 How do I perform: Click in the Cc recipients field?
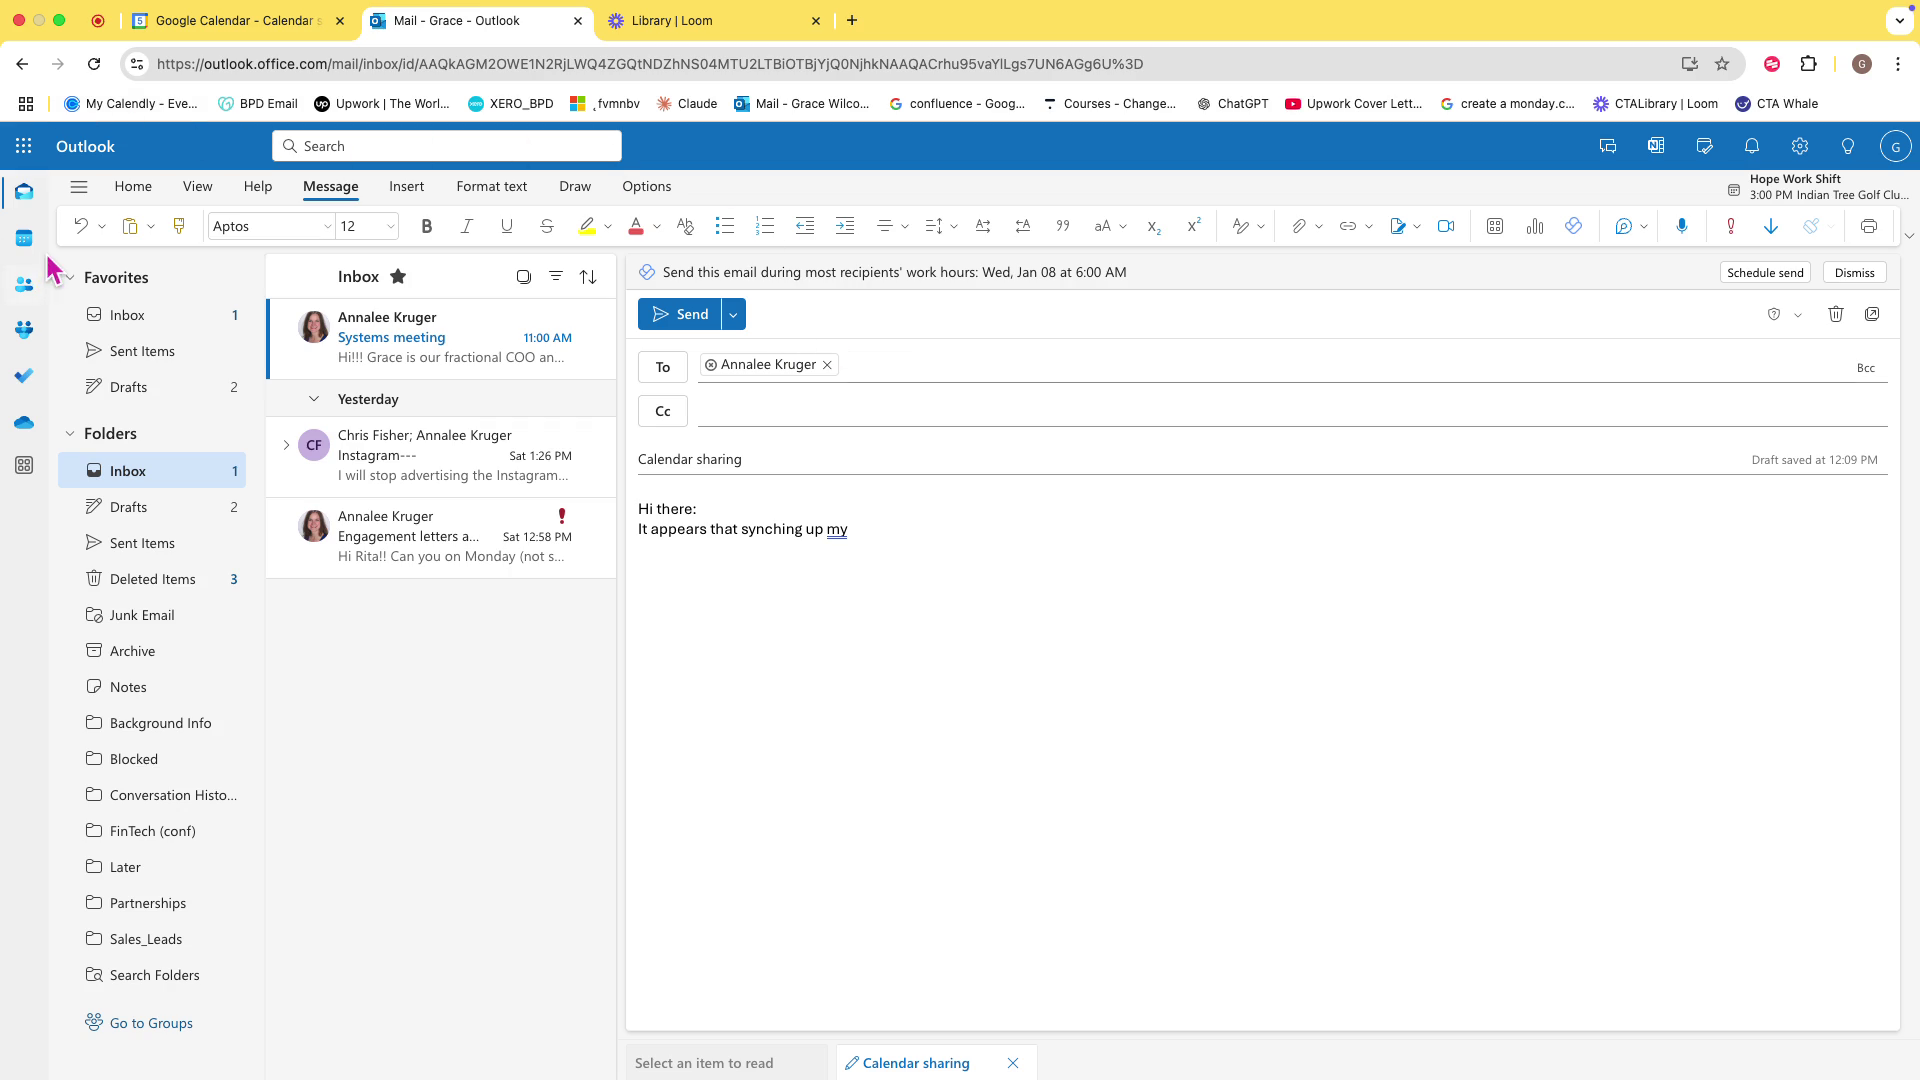pos(1290,411)
